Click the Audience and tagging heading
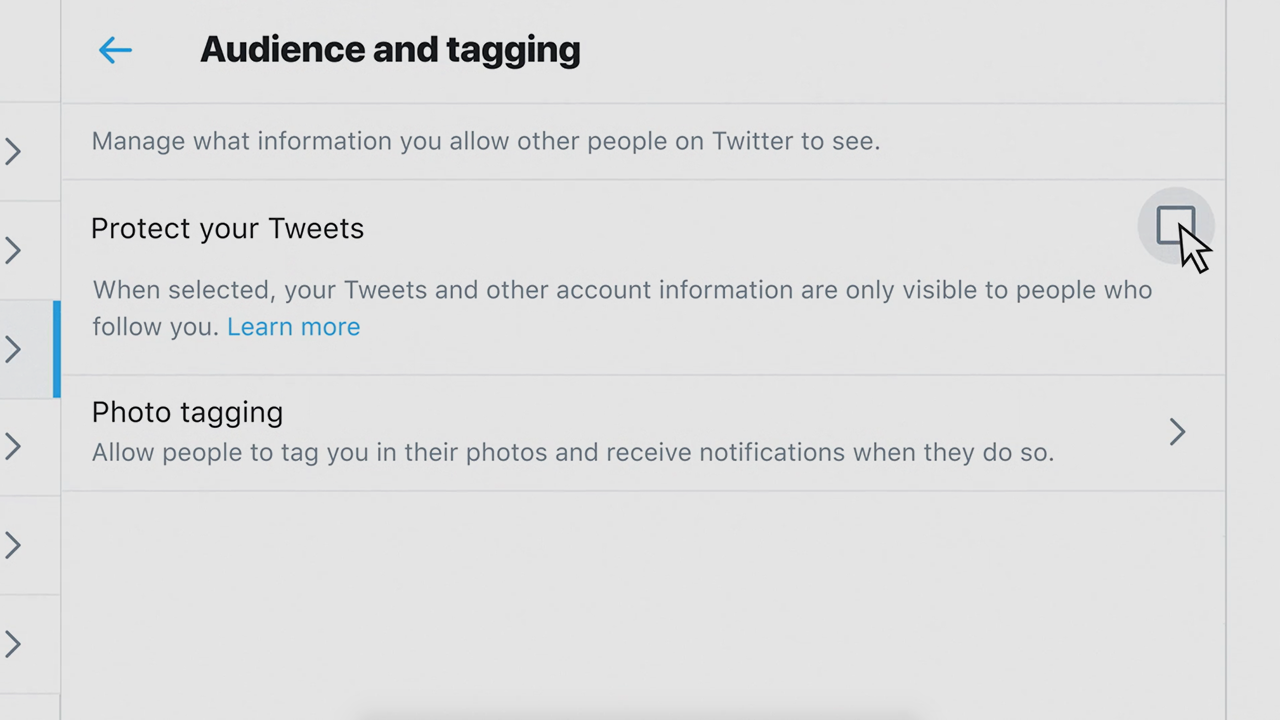Viewport: 1280px width, 720px height. [x=390, y=50]
